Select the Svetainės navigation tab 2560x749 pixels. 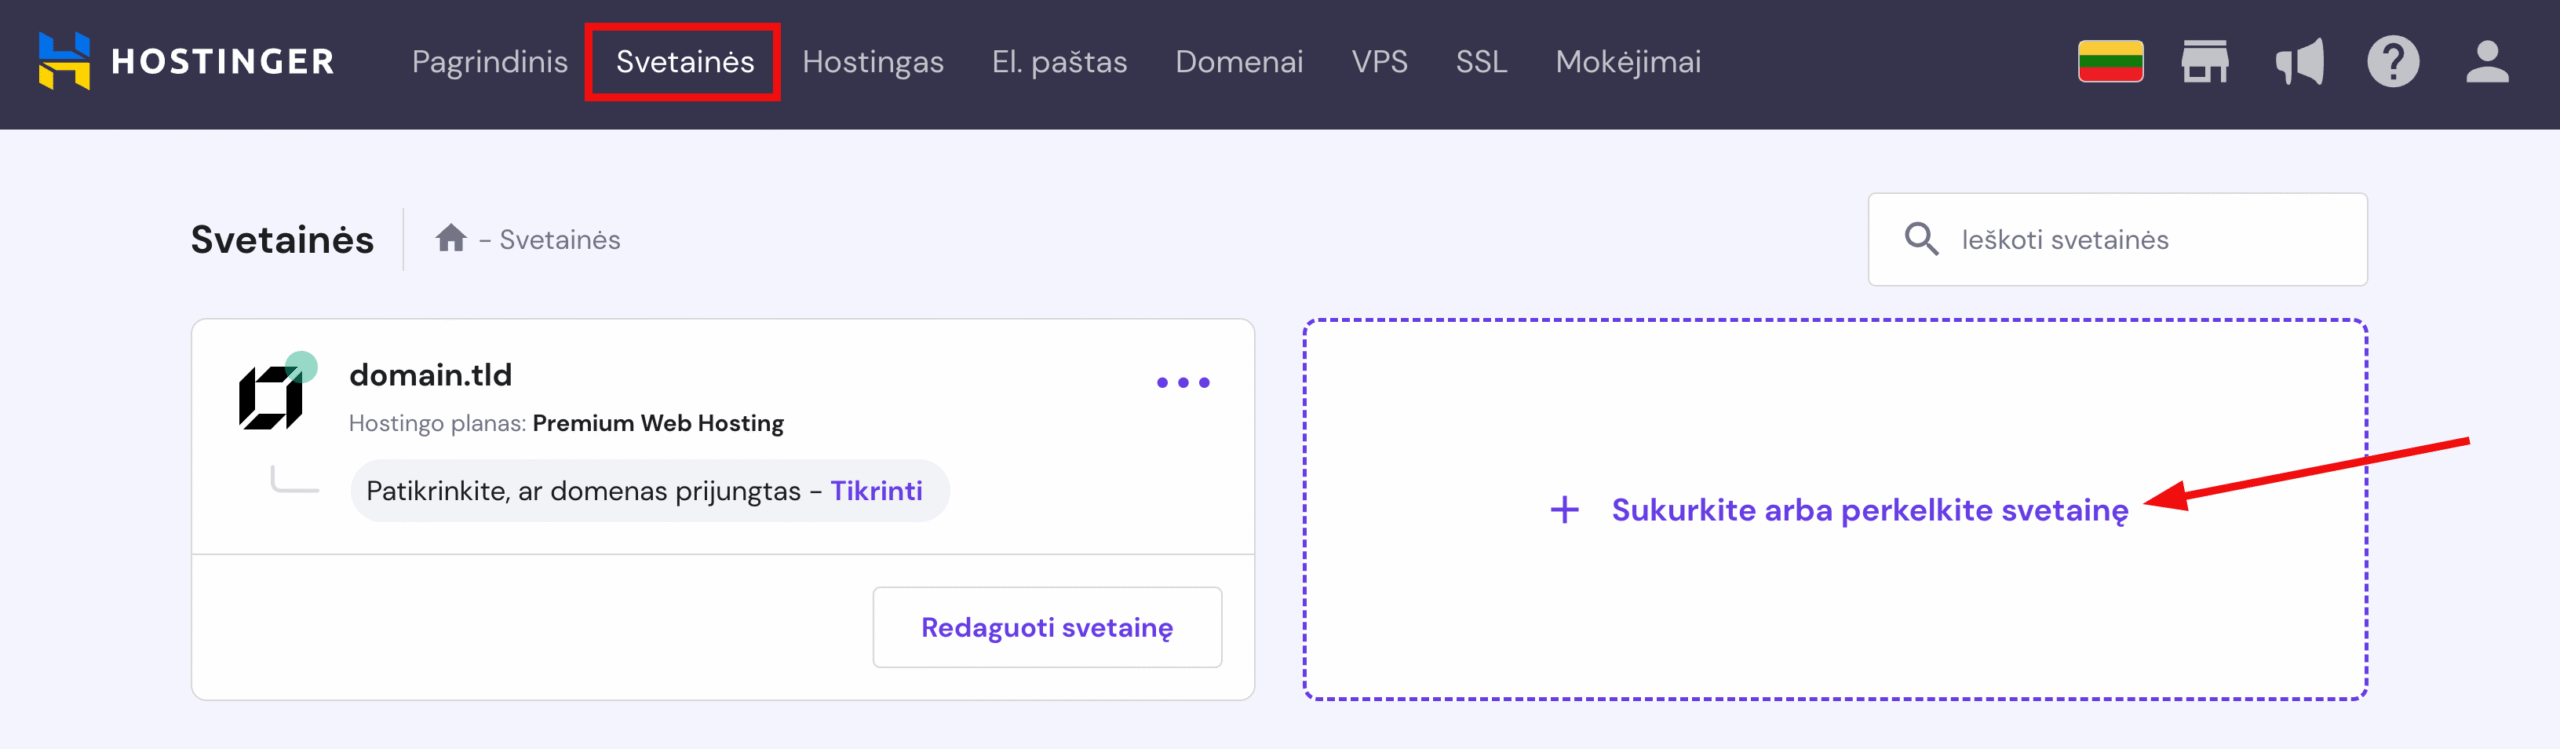(x=685, y=62)
